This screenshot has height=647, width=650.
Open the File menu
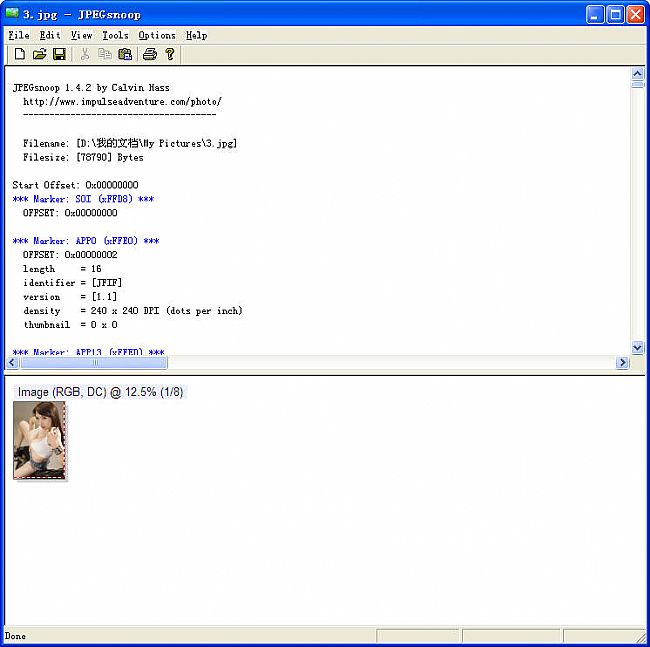coord(19,35)
